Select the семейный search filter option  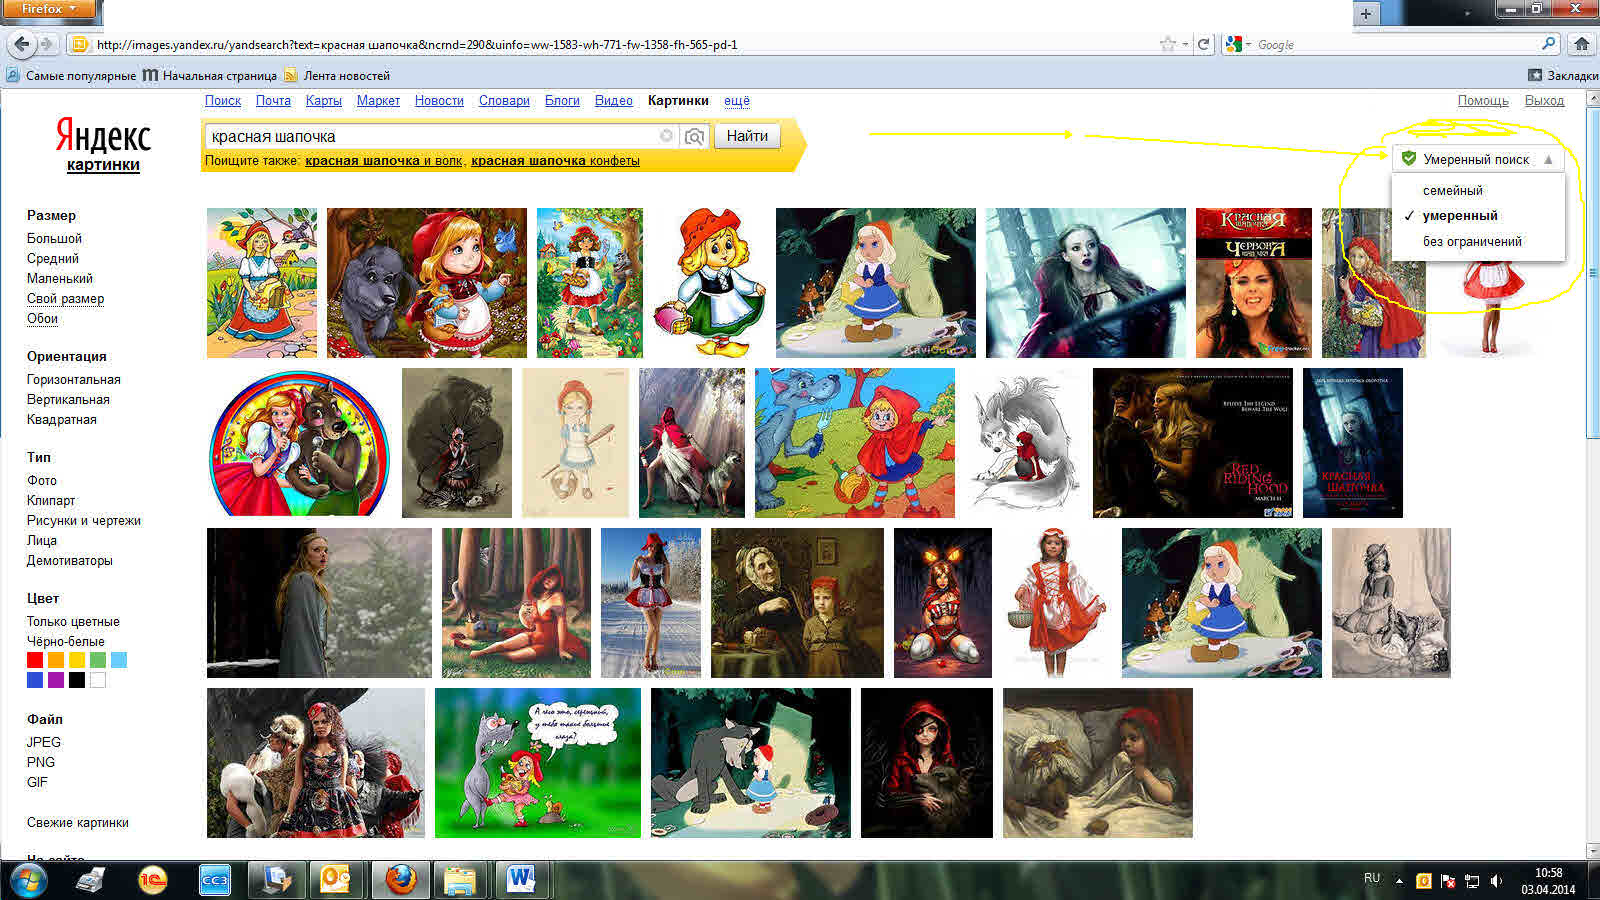pyautogui.click(x=1453, y=190)
